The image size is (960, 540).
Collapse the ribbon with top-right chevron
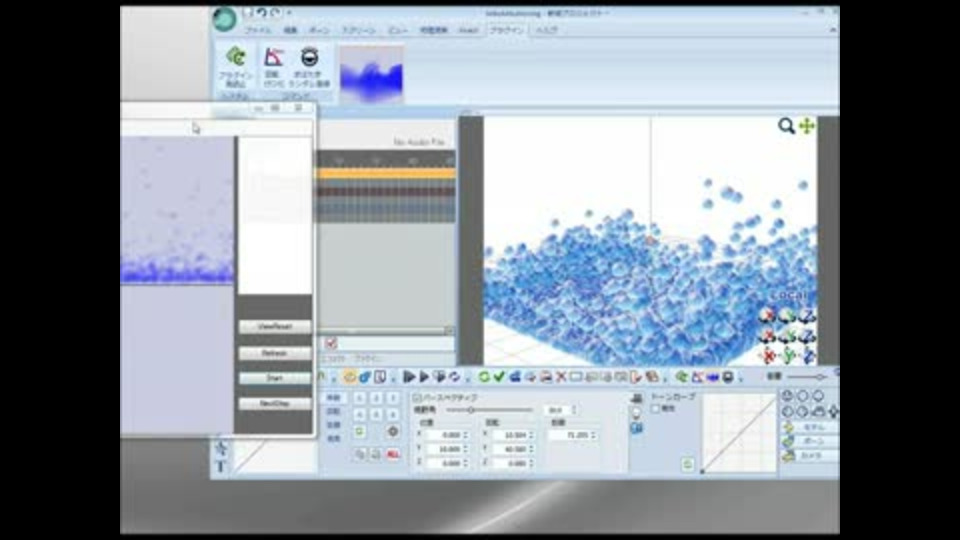(833, 30)
